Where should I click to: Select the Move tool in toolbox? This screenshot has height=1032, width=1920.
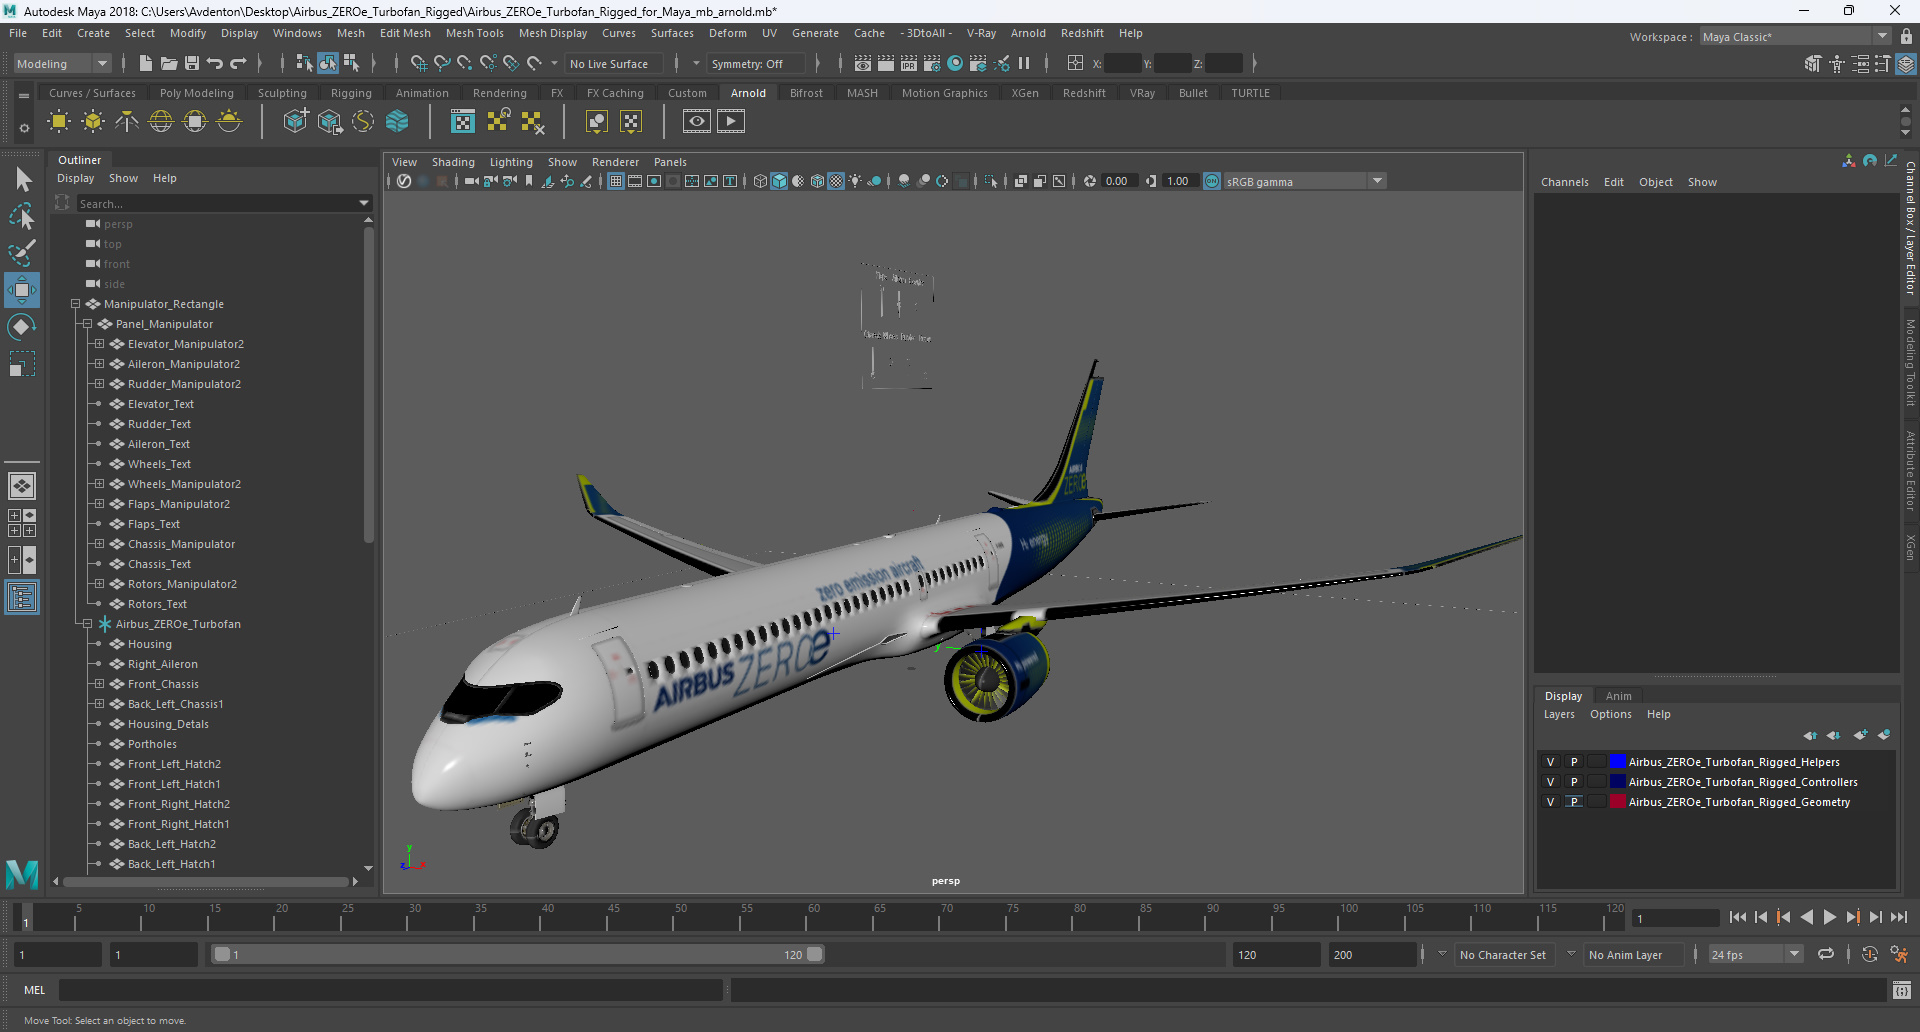pos(22,290)
